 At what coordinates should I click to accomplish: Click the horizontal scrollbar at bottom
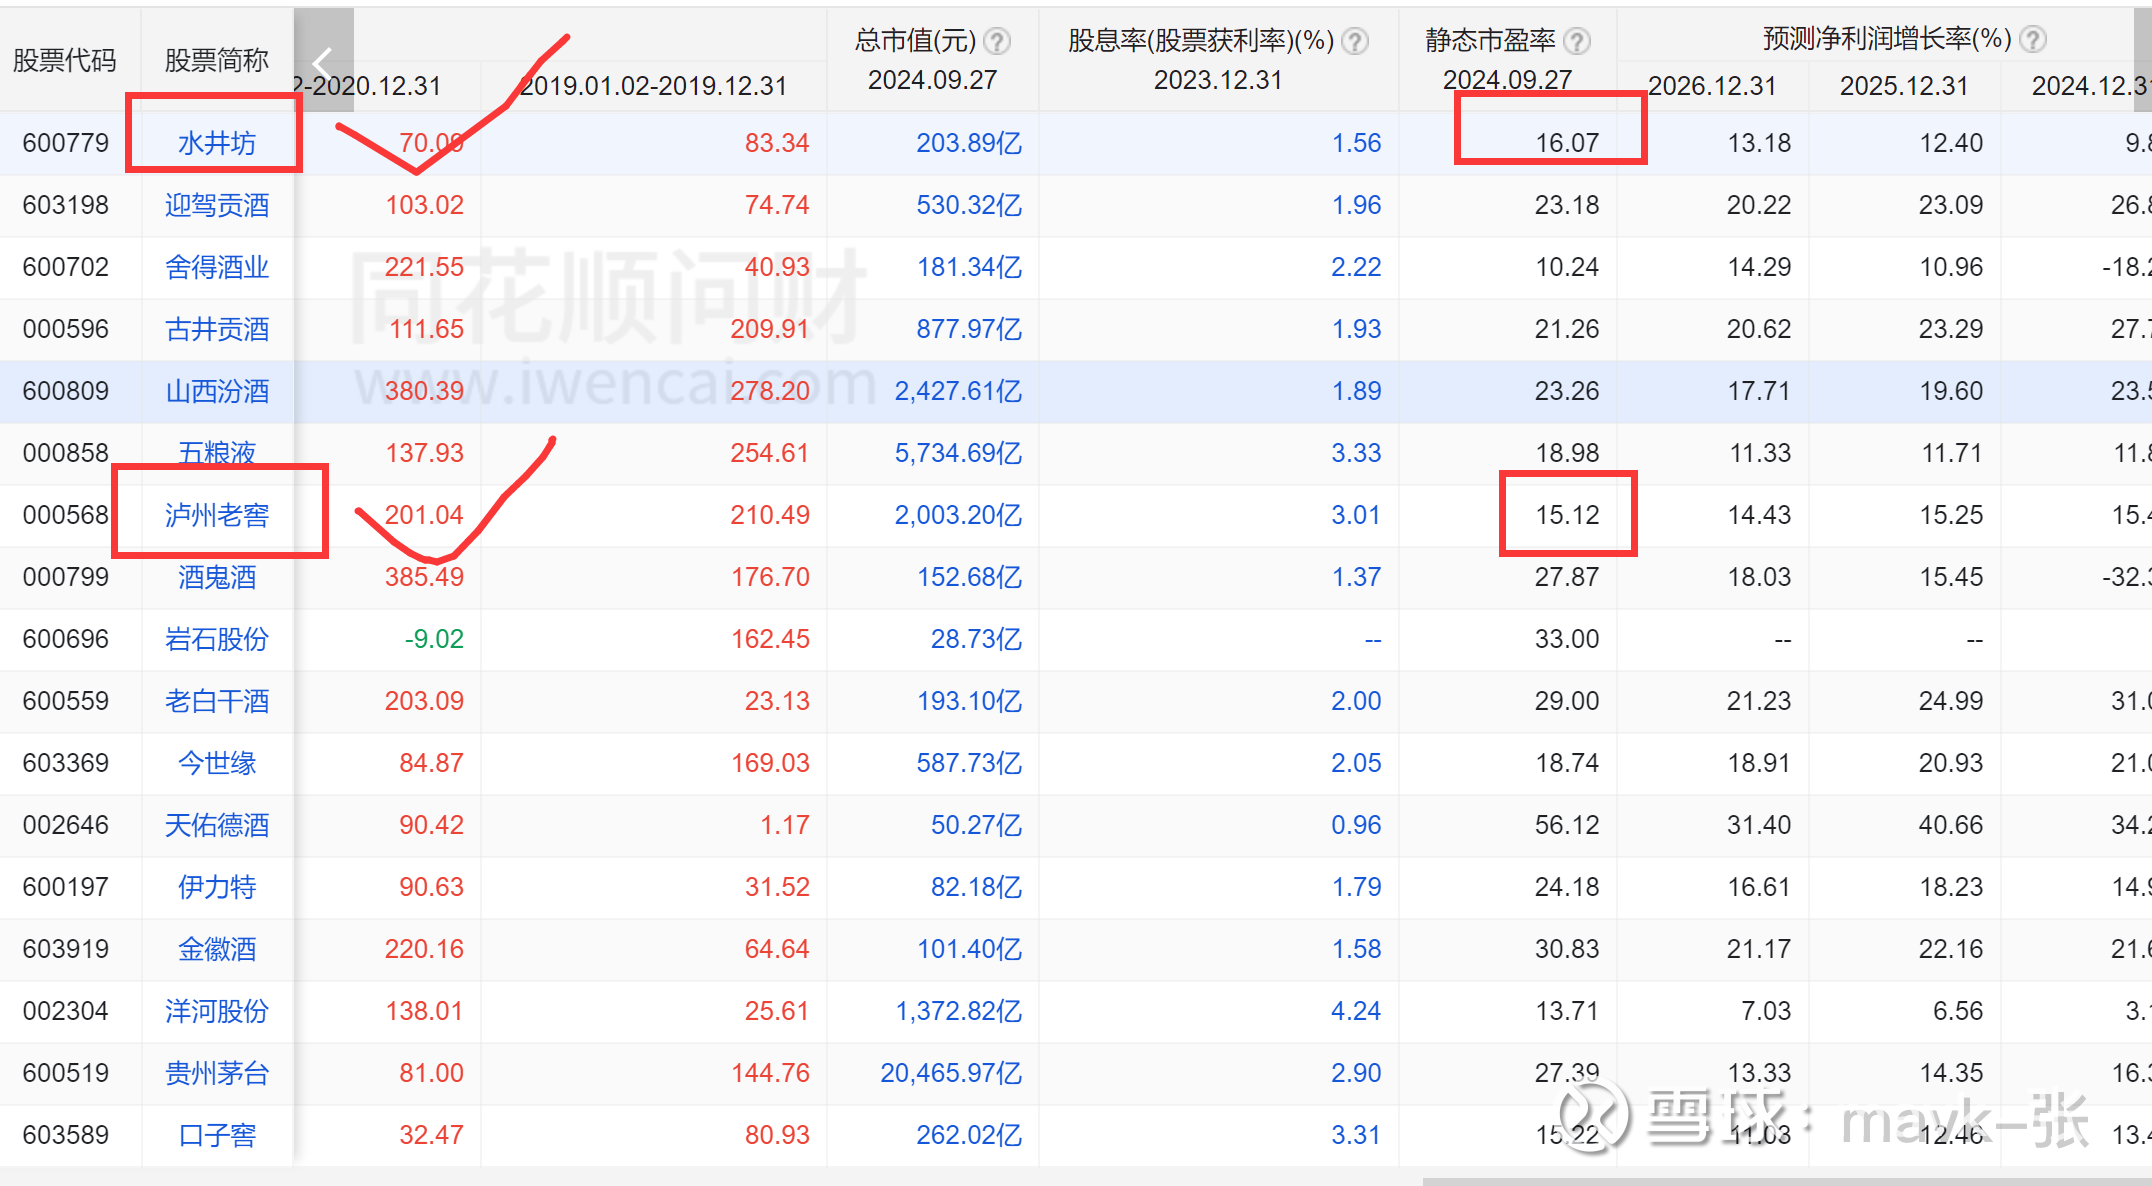pos(1786,1181)
